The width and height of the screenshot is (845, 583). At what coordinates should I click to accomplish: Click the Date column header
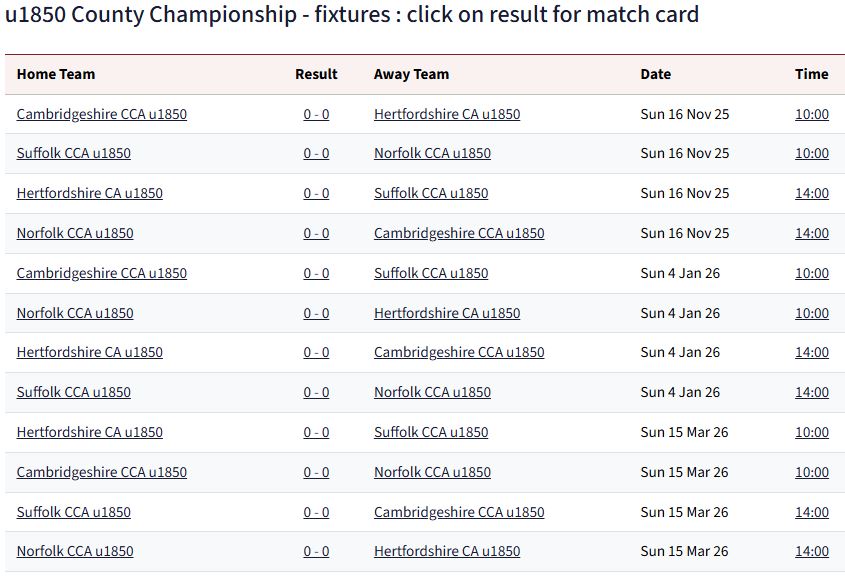point(655,74)
